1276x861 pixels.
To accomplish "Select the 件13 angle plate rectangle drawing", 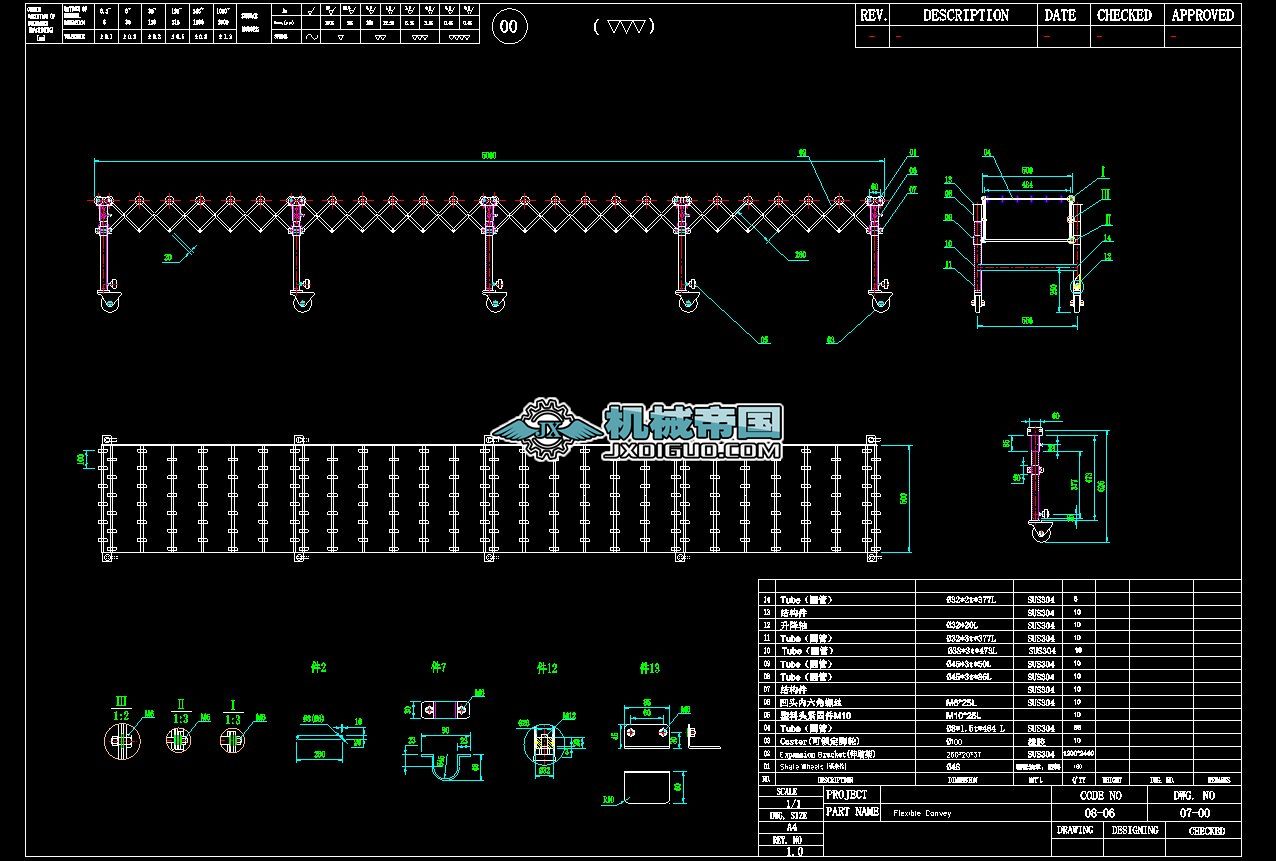I will pos(645,787).
